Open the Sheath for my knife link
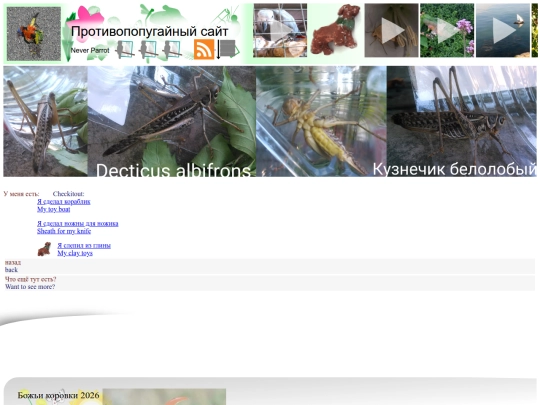This screenshot has height=405, width=540. coord(64,231)
